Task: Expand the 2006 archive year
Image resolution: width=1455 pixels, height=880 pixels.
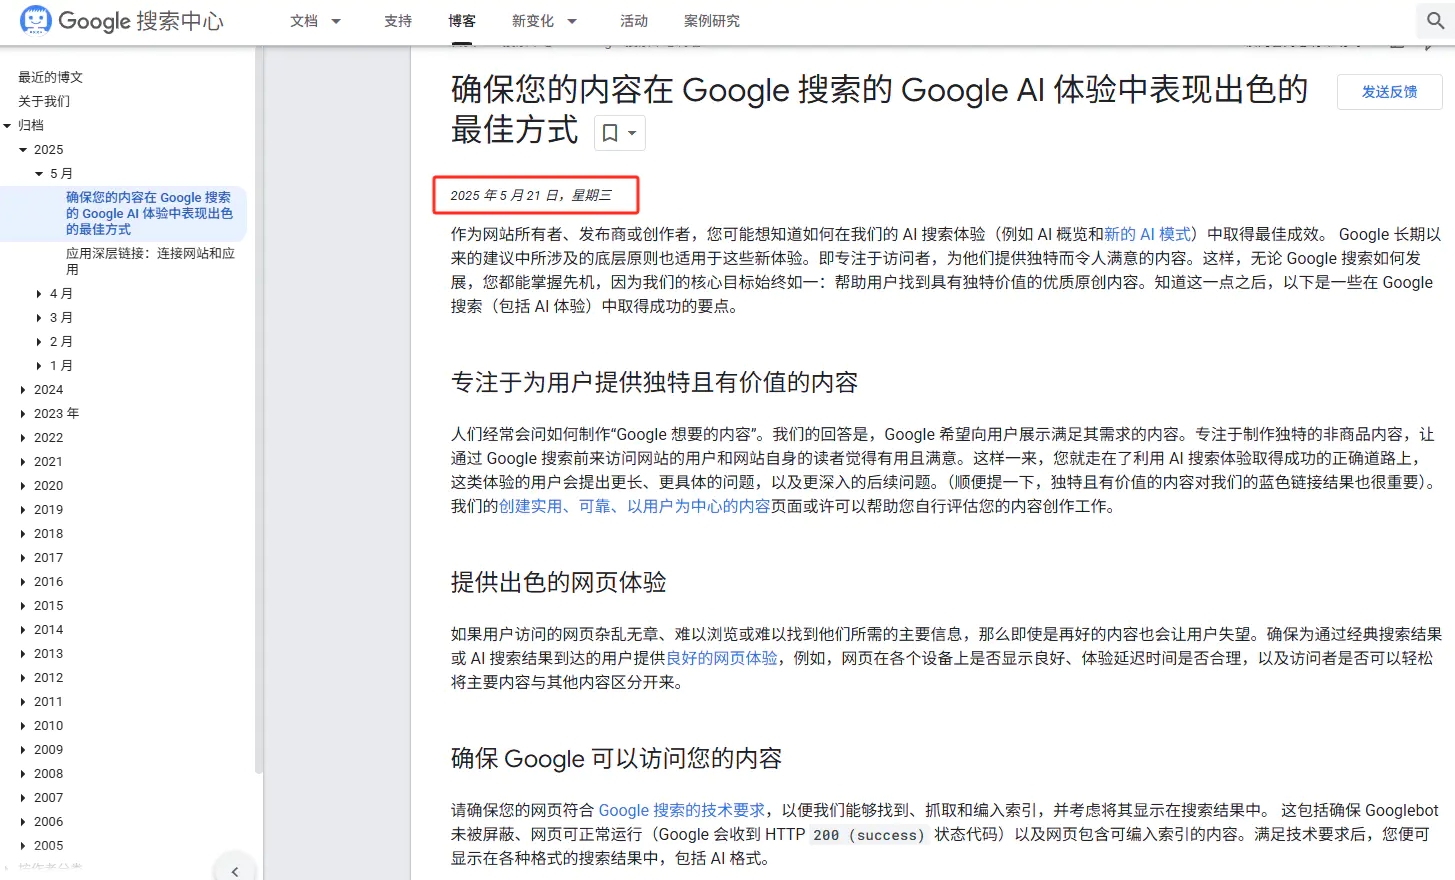Action: [23, 821]
